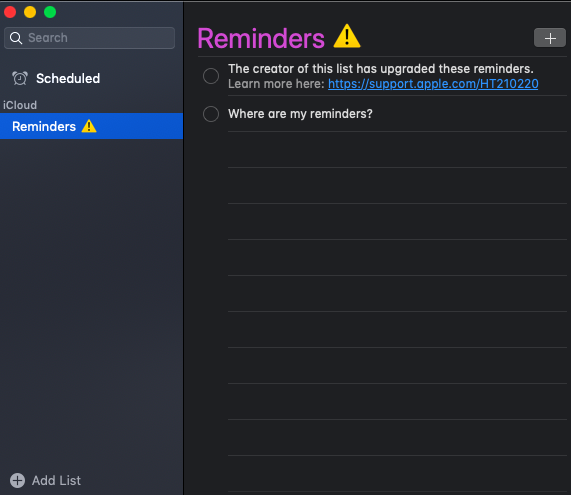571x495 pixels.
Task: Click the warning icon in the sidebar Reminders row
Action: tap(89, 126)
